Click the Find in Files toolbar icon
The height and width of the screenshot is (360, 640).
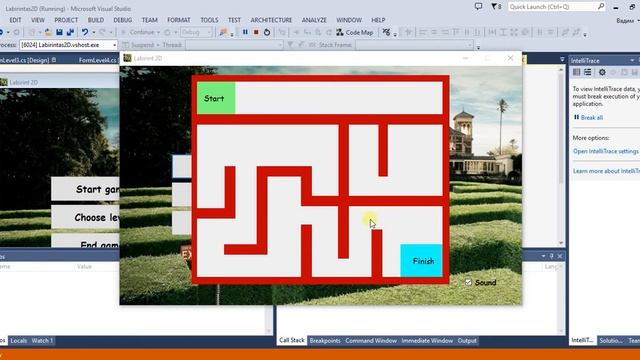click(x=223, y=32)
